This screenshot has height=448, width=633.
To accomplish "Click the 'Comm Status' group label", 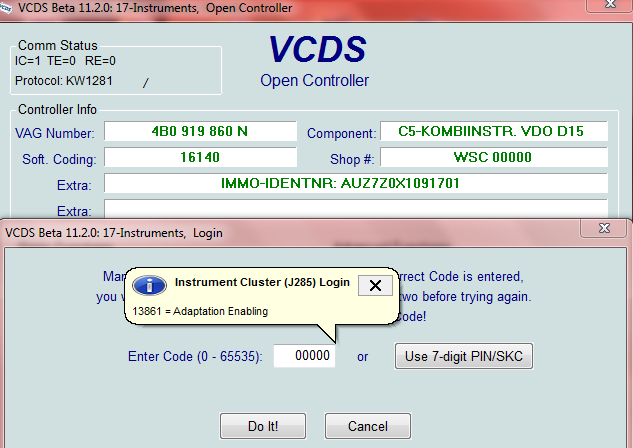I will click(58, 45).
